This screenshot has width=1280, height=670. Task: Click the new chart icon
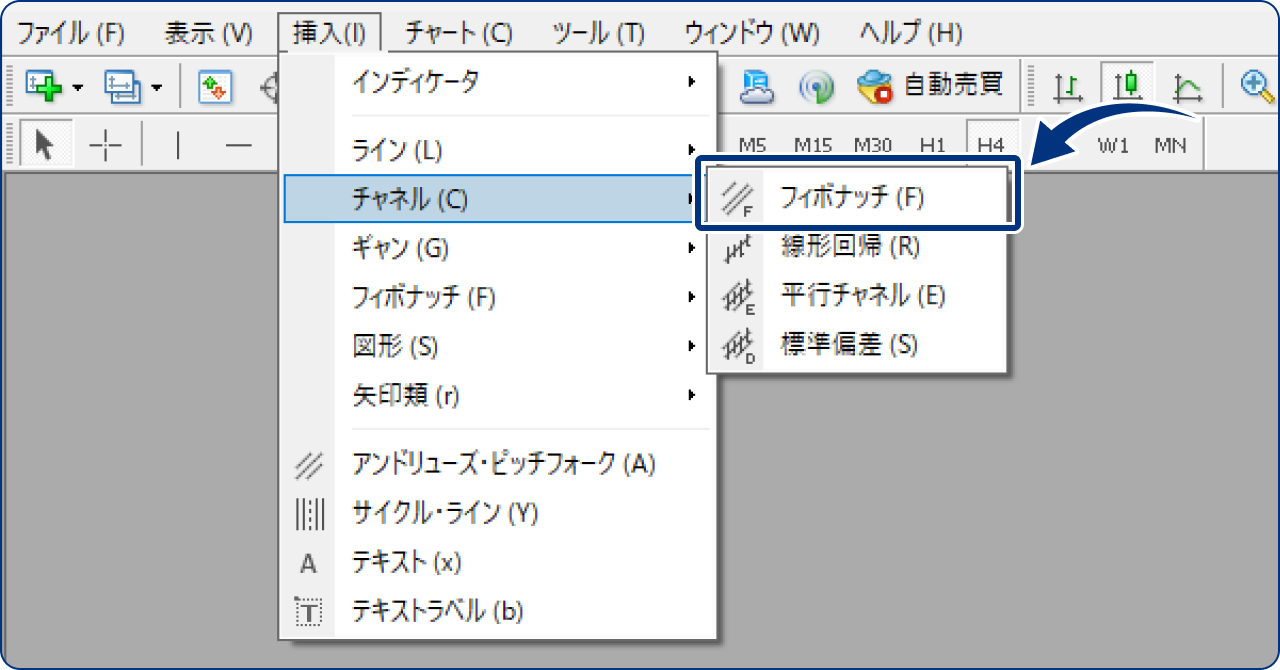(x=45, y=85)
